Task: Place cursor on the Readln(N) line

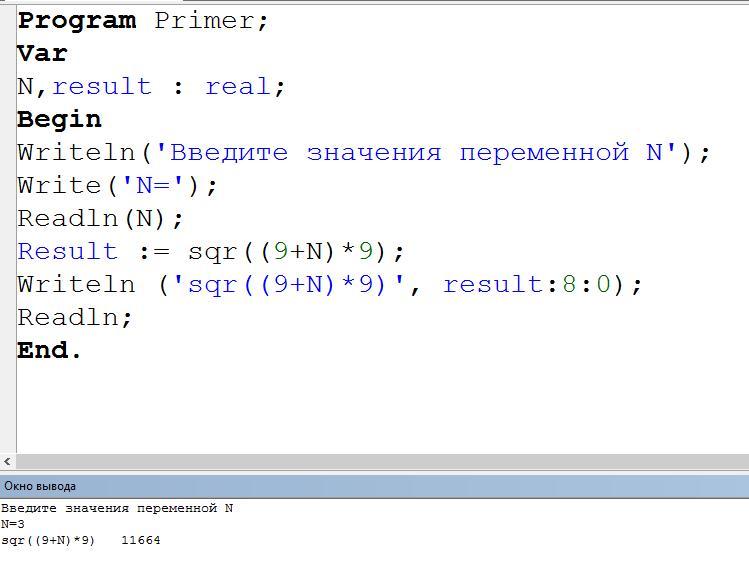Action: [x=101, y=218]
